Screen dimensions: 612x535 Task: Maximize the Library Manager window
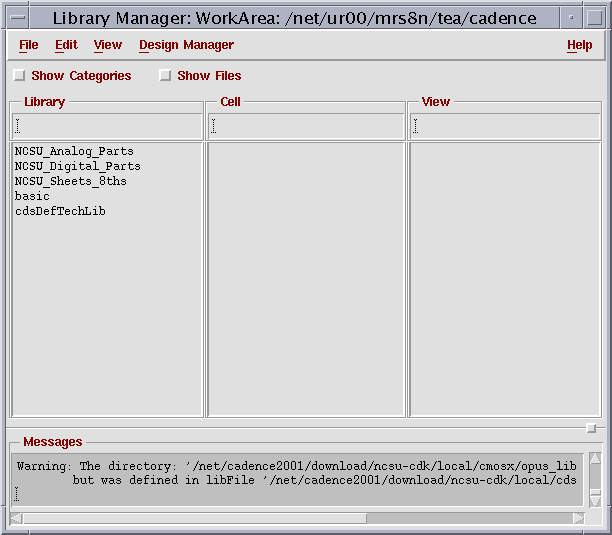(594, 18)
